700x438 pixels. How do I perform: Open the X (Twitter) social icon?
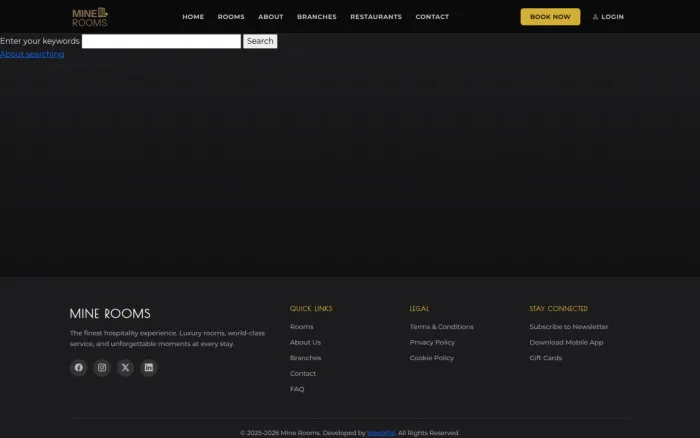tap(125, 367)
